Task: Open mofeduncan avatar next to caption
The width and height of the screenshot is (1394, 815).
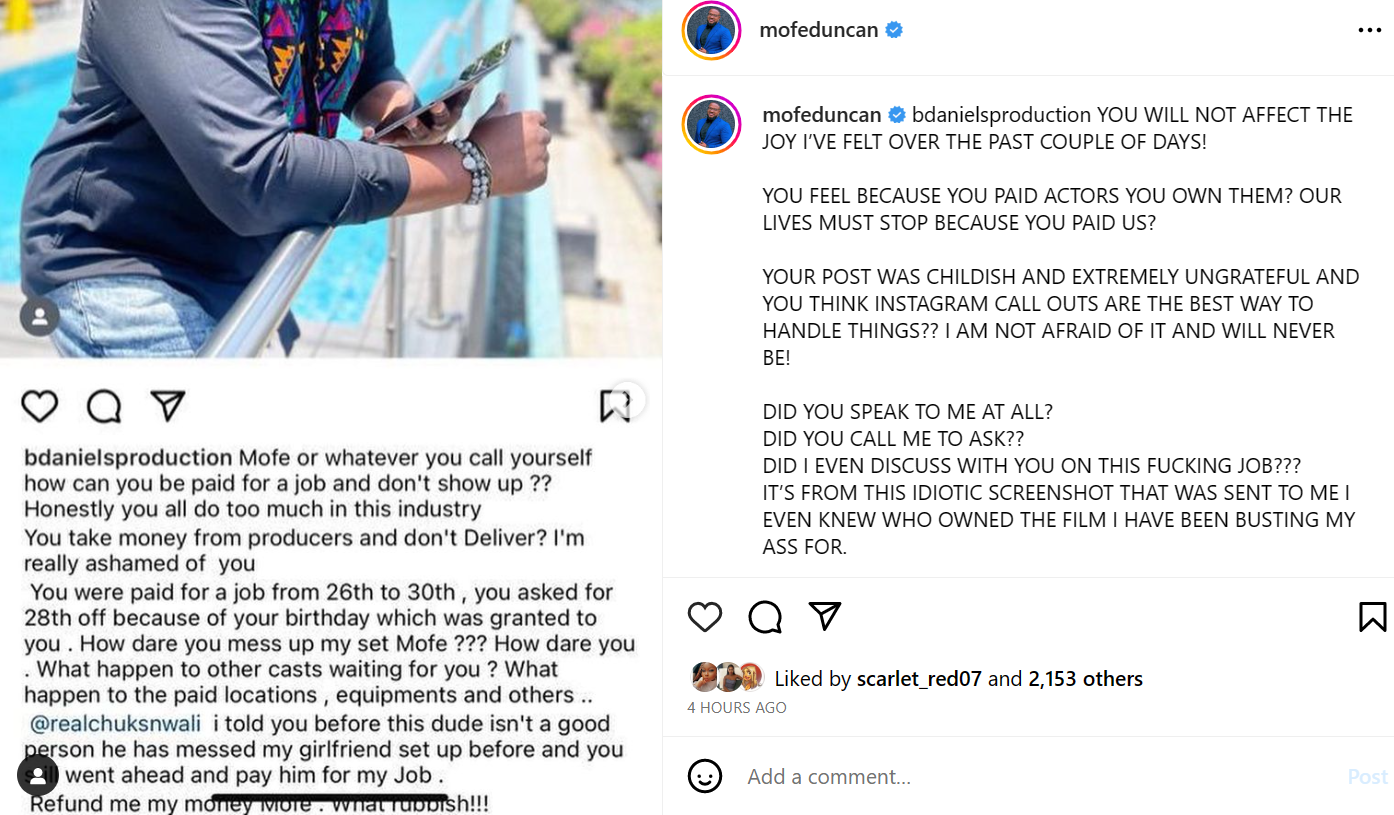Action: pos(711,125)
